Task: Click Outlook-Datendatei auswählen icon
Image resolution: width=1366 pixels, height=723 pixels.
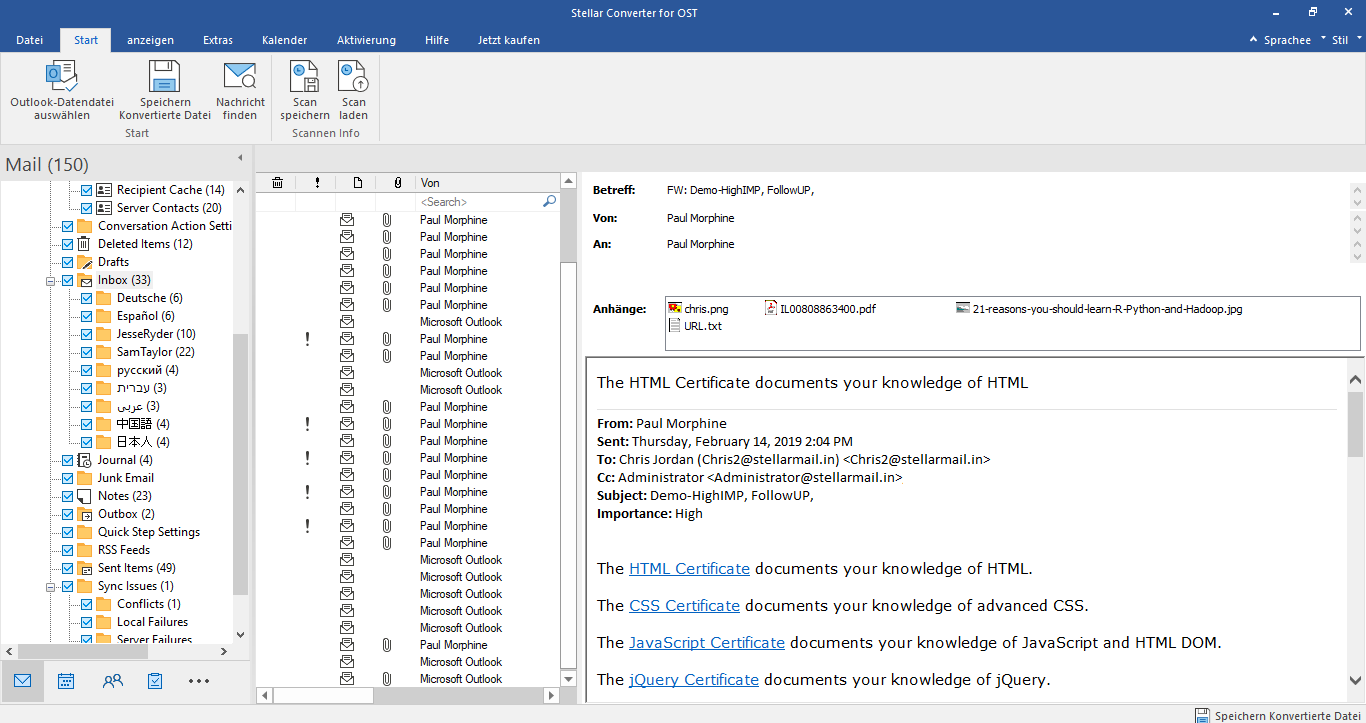Action: 61,76
